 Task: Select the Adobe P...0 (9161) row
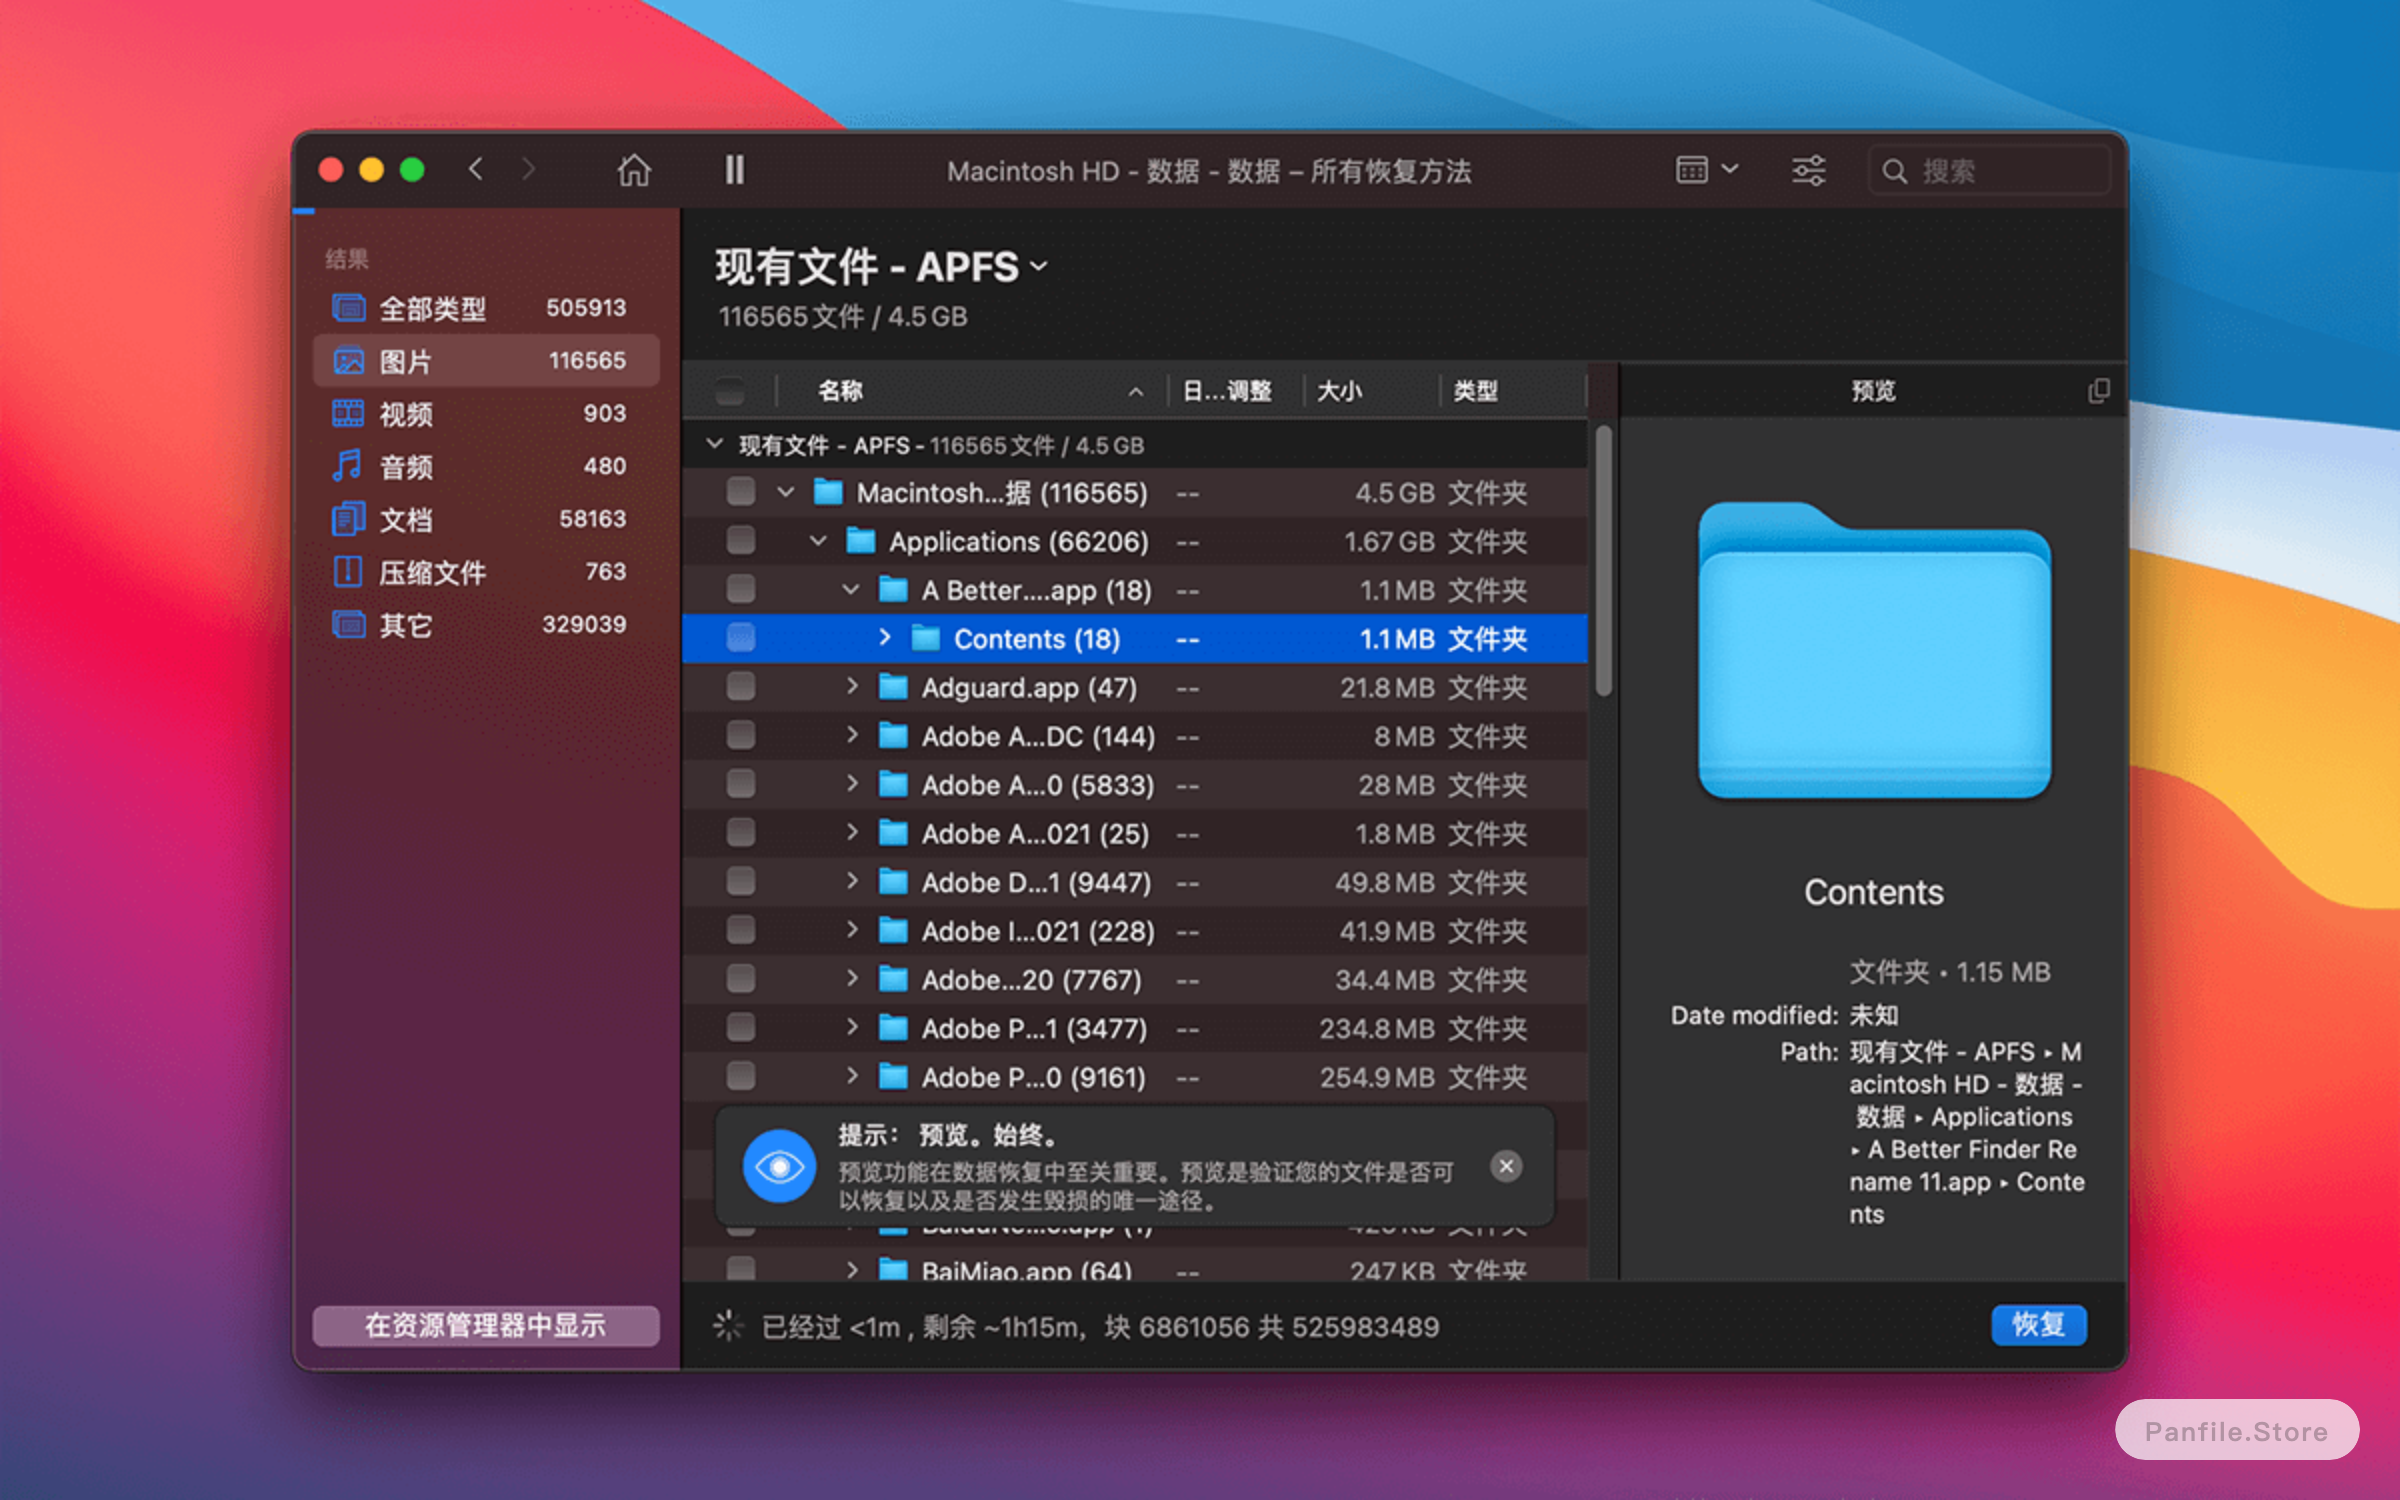pos(1135,1077)
